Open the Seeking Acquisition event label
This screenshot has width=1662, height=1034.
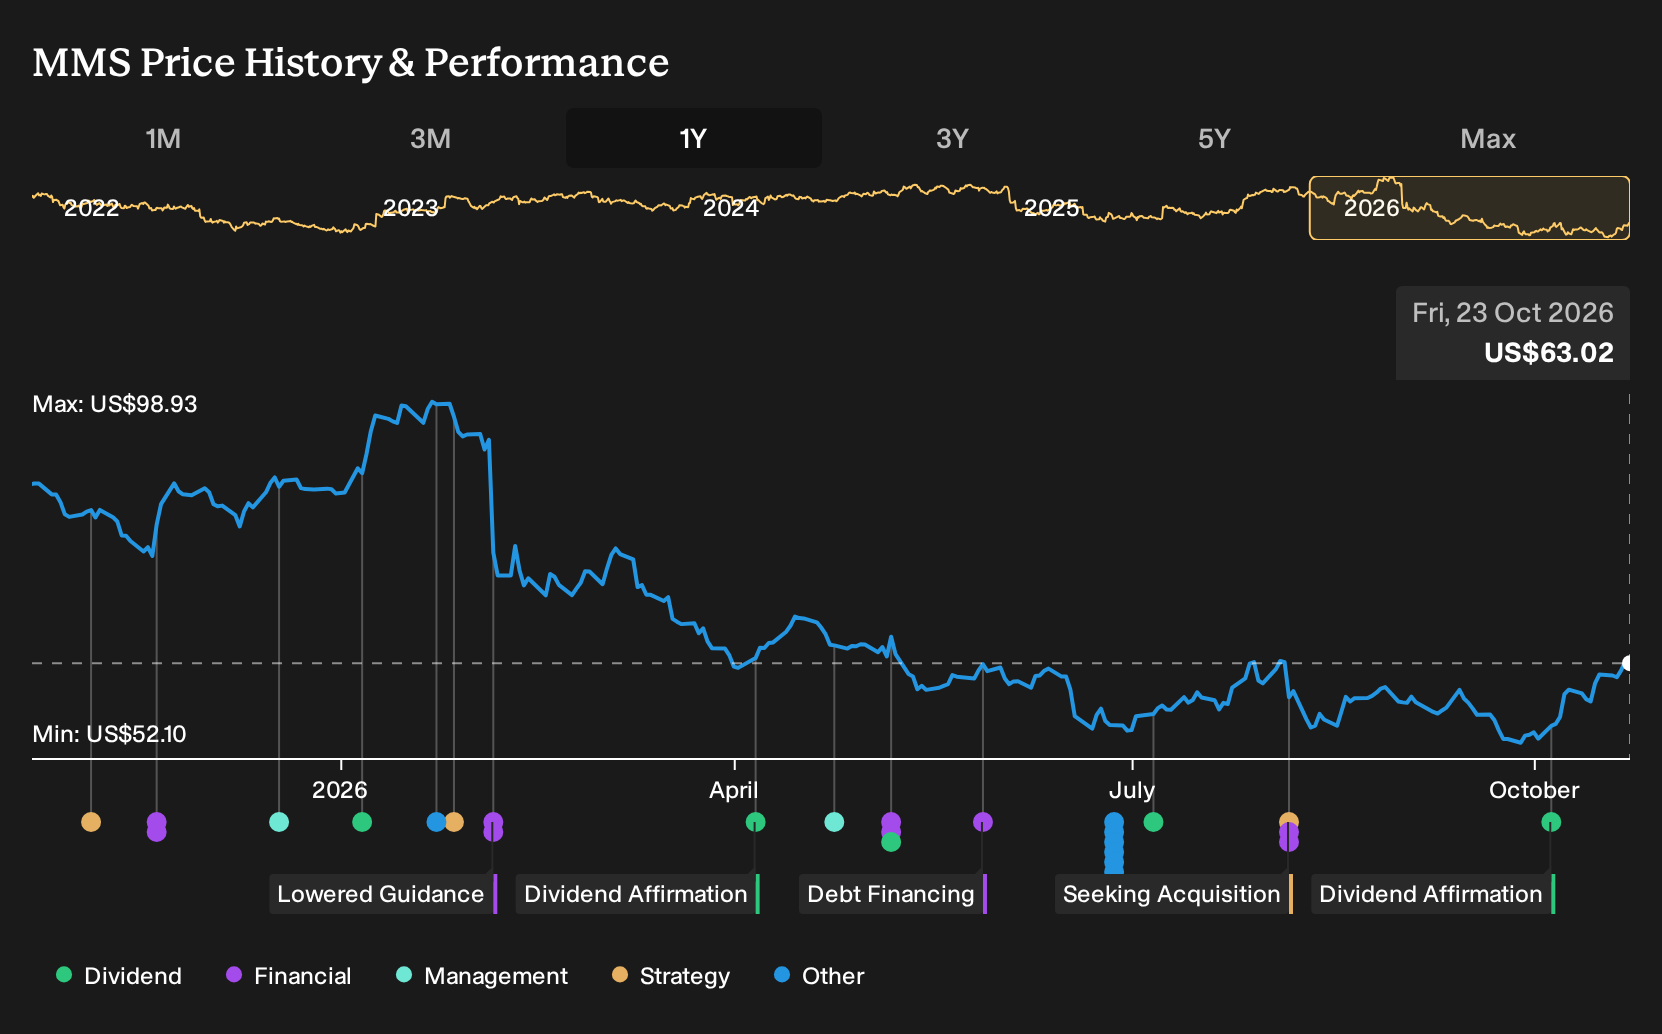pos(1174,894)
